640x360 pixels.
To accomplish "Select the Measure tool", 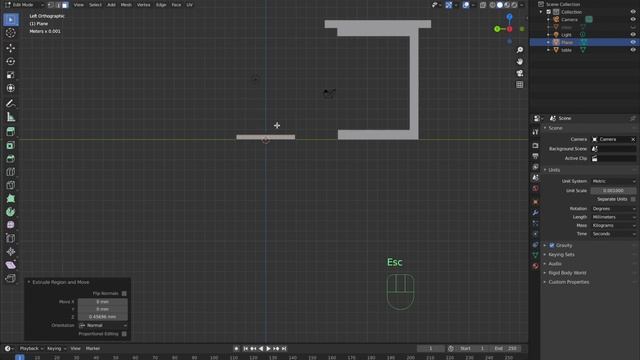I will (x=11, y=117).
